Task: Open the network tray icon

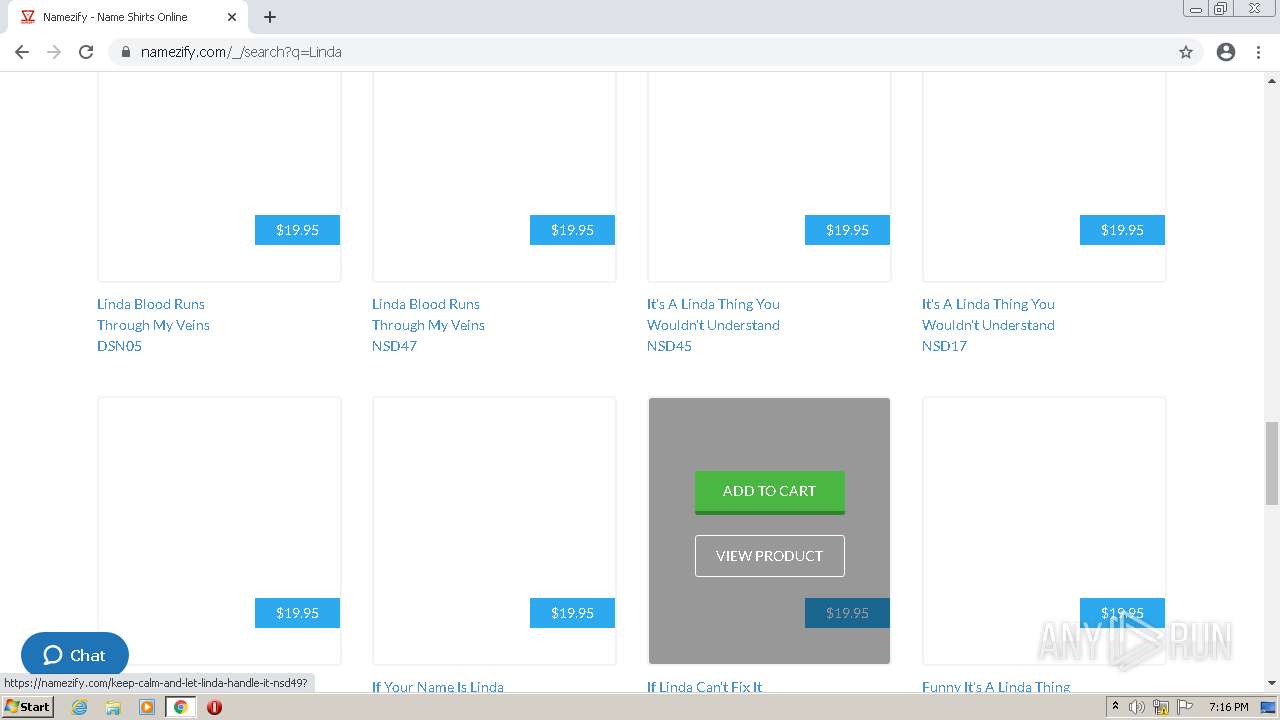Action: 1161,707
